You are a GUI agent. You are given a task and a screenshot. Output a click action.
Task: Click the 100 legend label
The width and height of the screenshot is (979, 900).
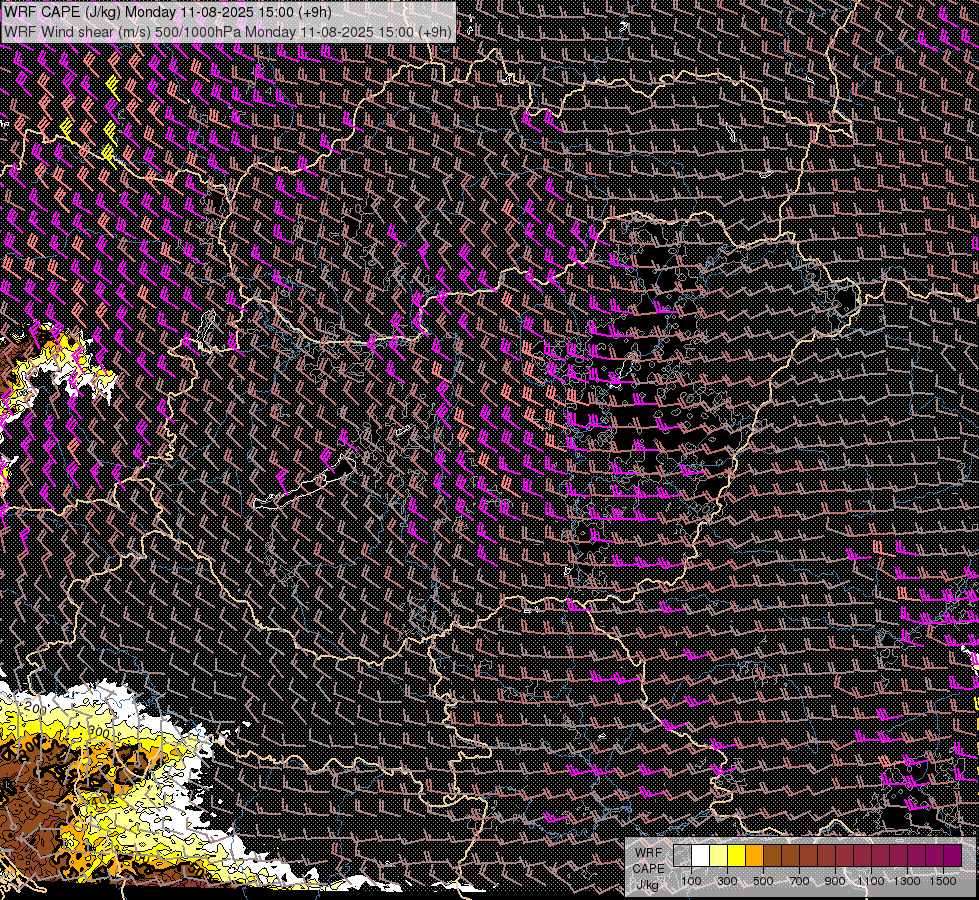pos(691,881)
